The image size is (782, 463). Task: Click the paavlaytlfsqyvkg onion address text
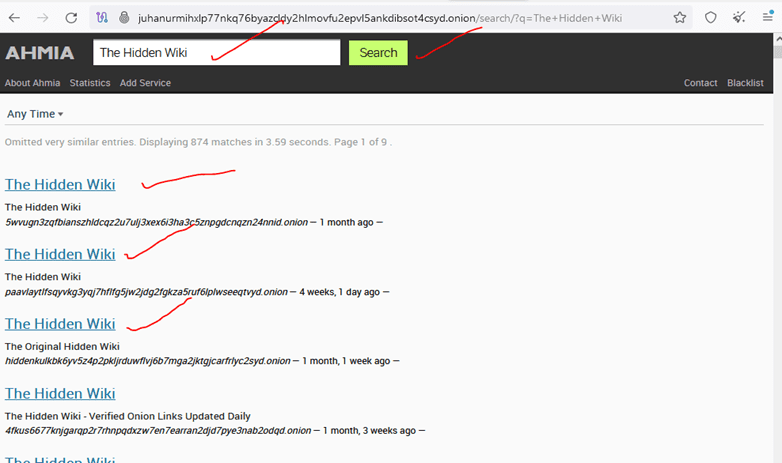[x=147, y=292]
